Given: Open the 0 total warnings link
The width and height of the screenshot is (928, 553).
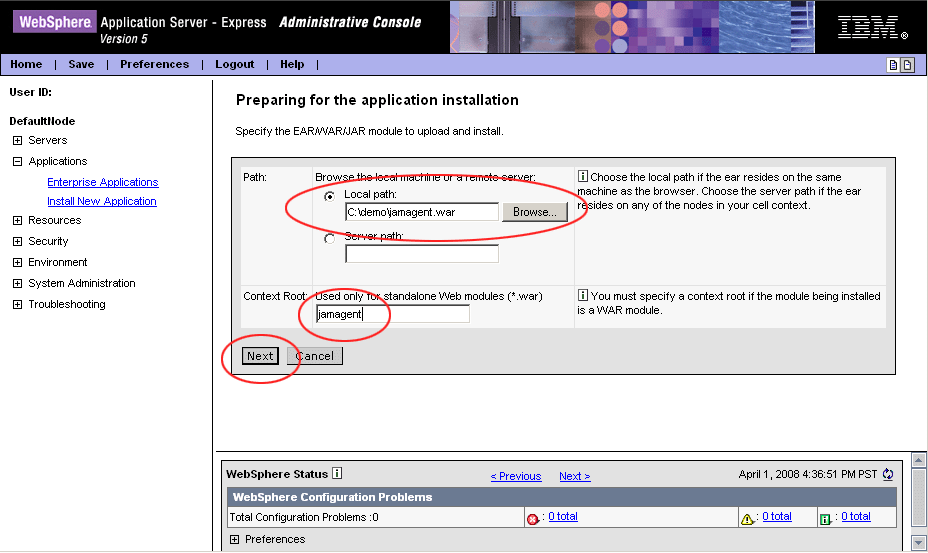Looking at the screenshot, I should click(776, 516).
